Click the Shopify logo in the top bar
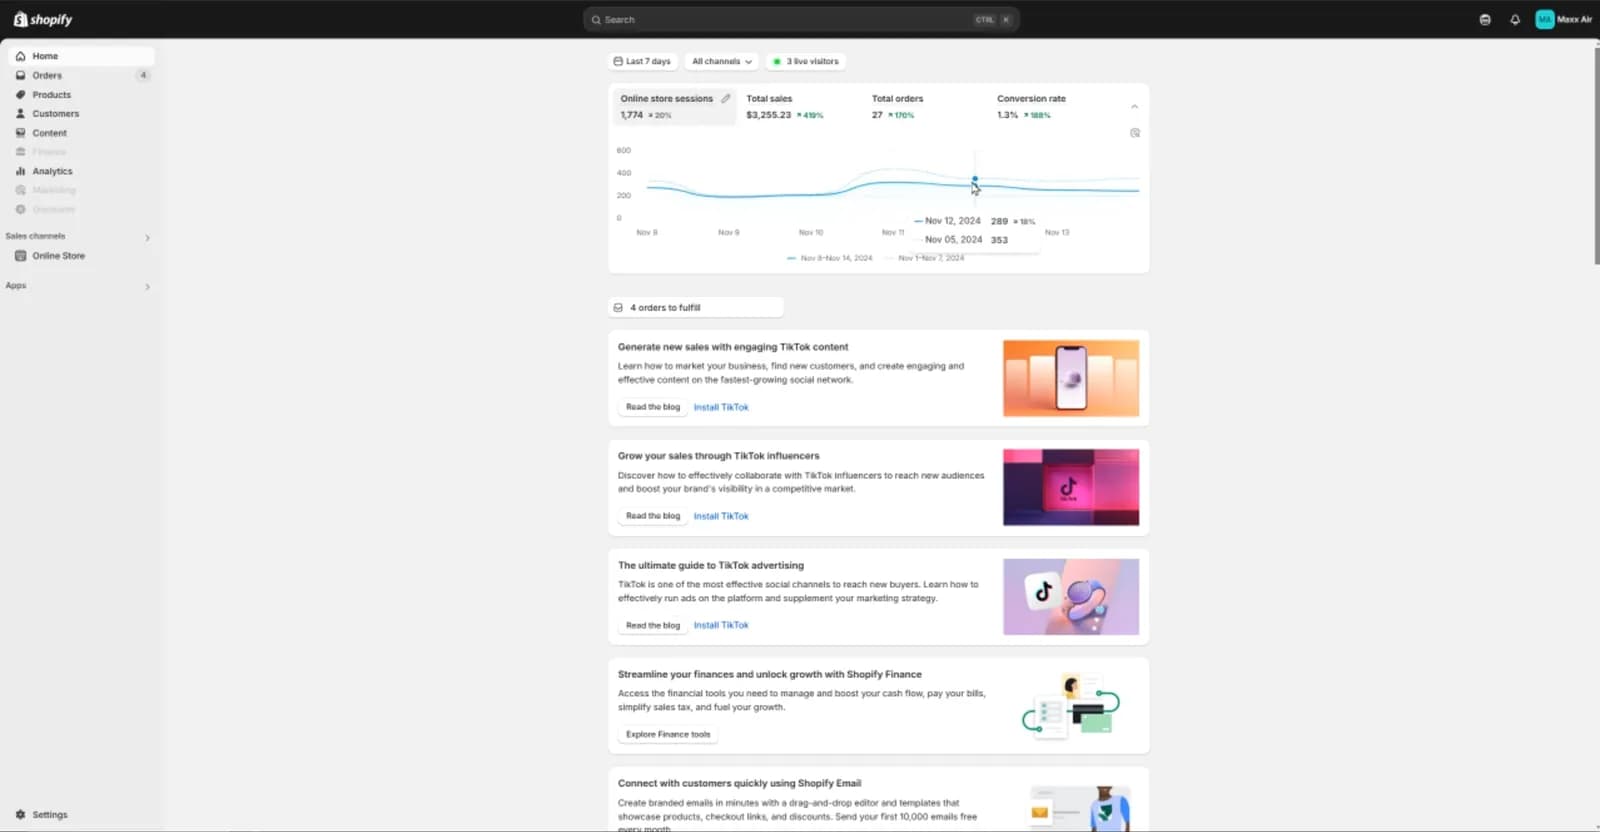This screenshot has width=1600, height=832. (x=43, y=19)
